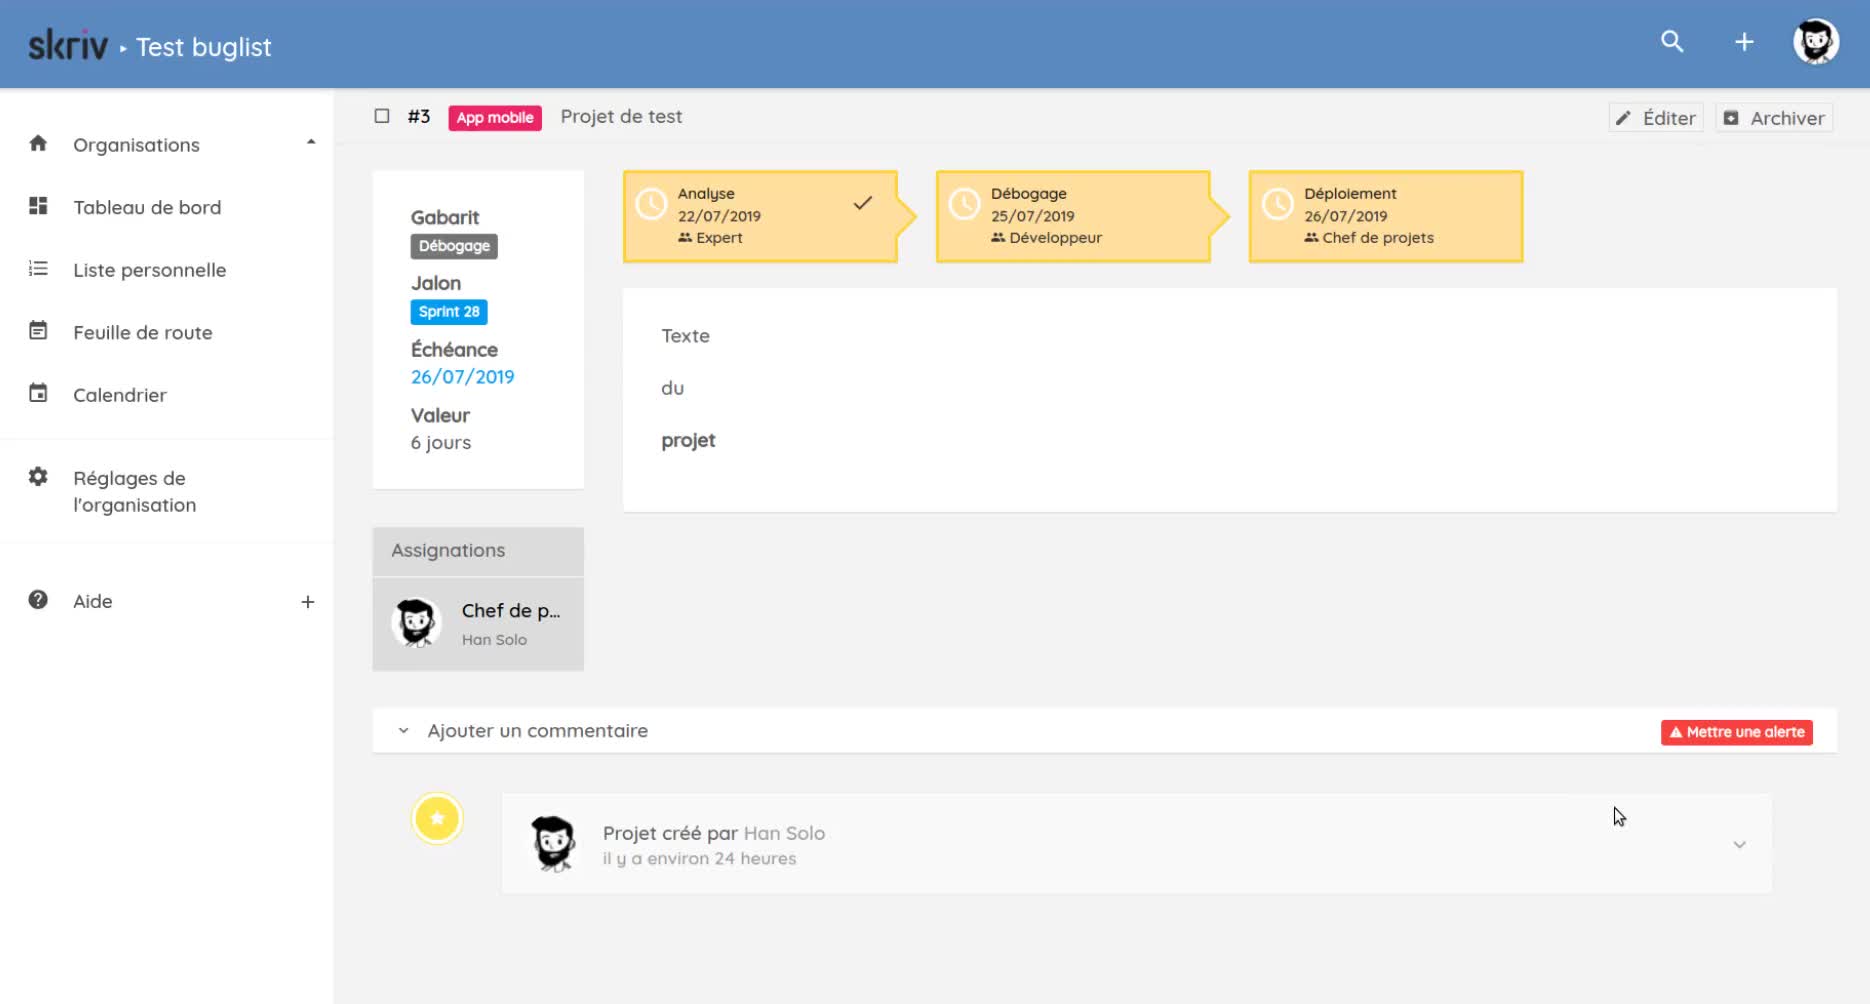Click the pink App mobile tag
Viewport: 1870px width, 1004px height.
(495, 118)
